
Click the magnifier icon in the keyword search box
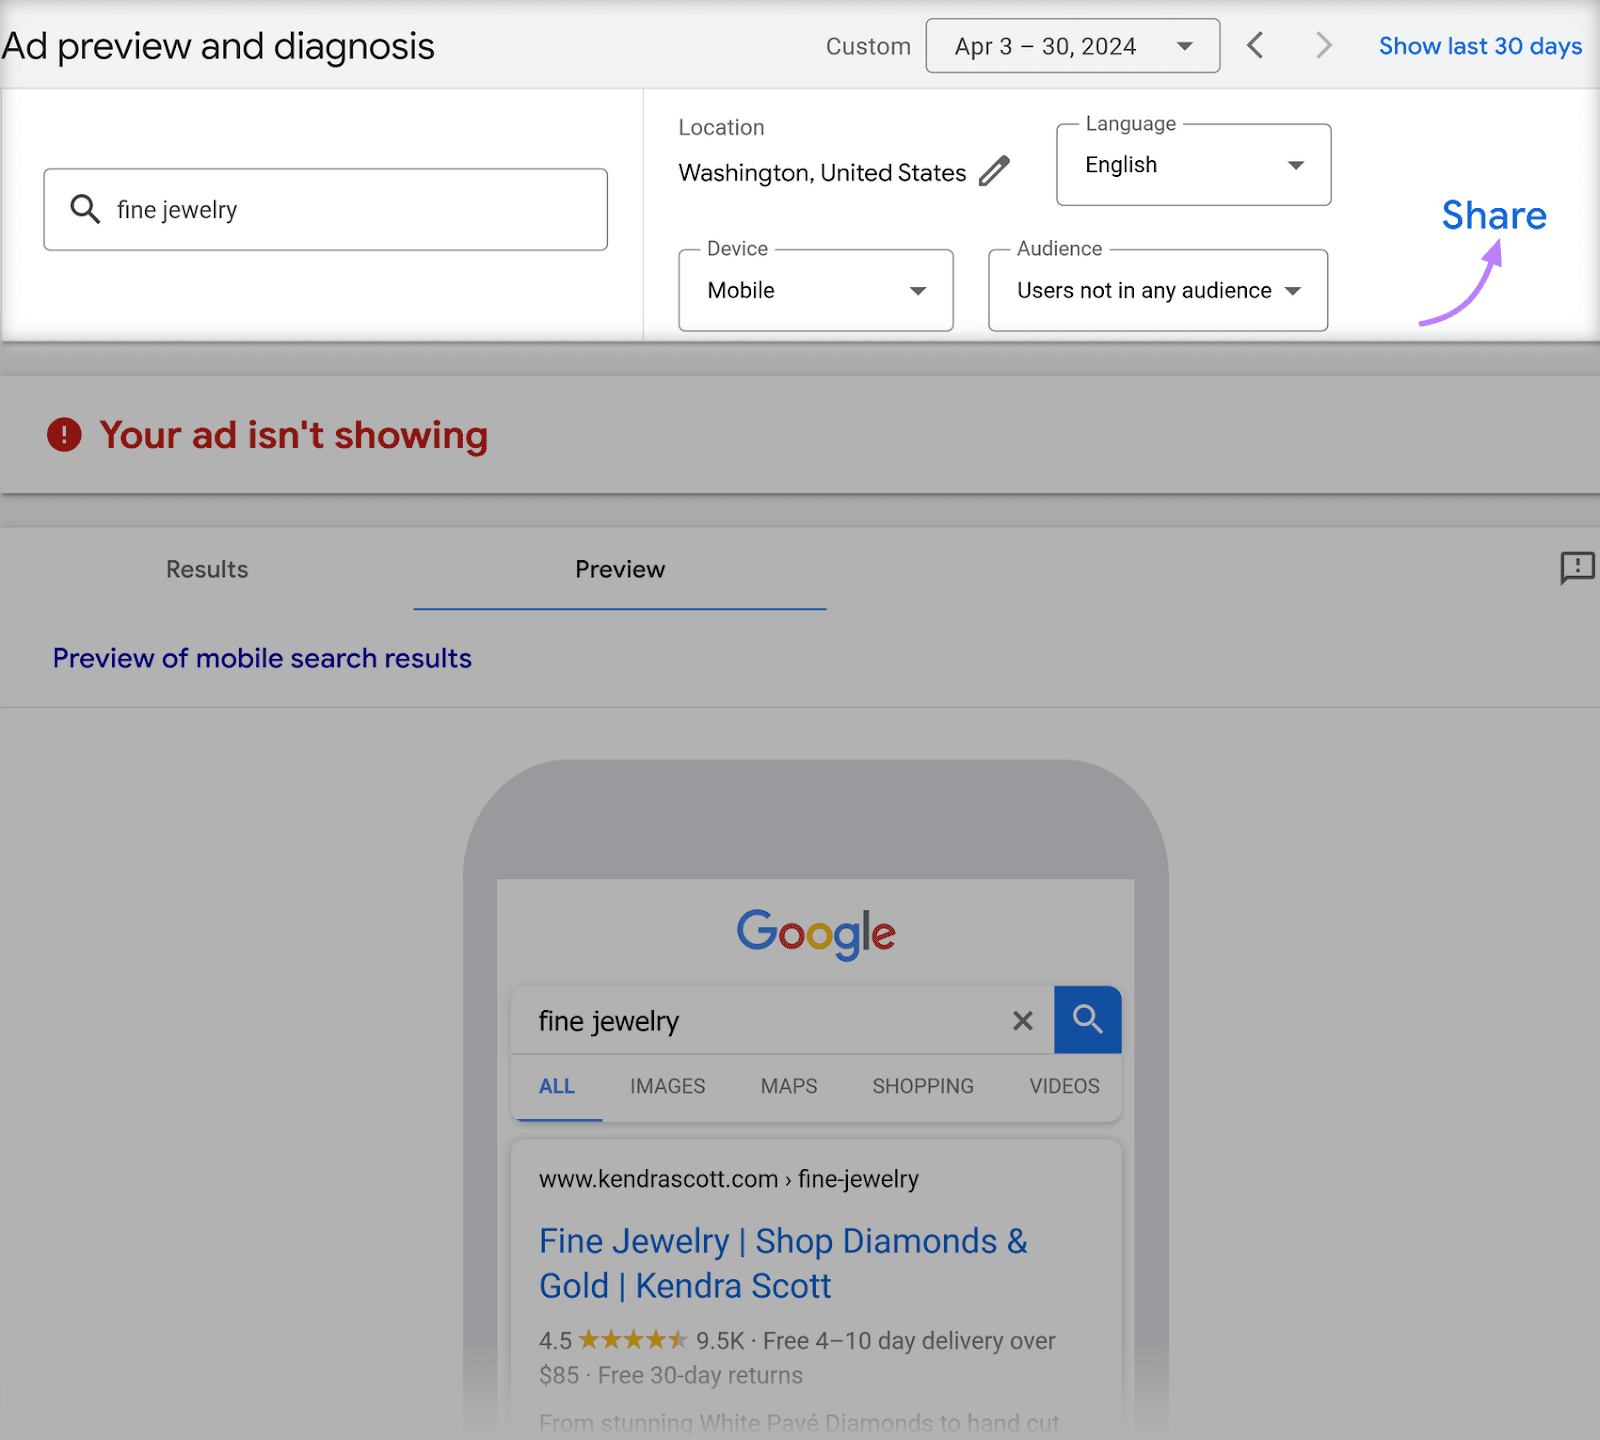point(84,209)
